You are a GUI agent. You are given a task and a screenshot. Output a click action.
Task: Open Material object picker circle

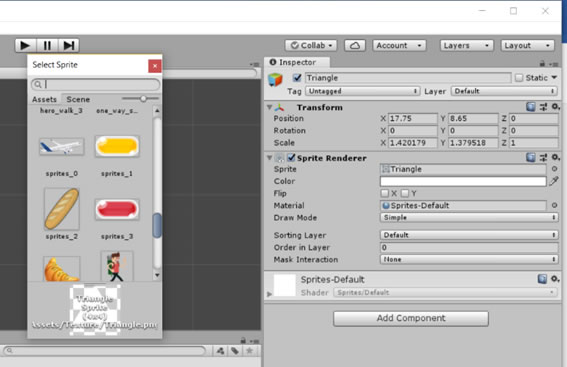[x=554, y=205]
